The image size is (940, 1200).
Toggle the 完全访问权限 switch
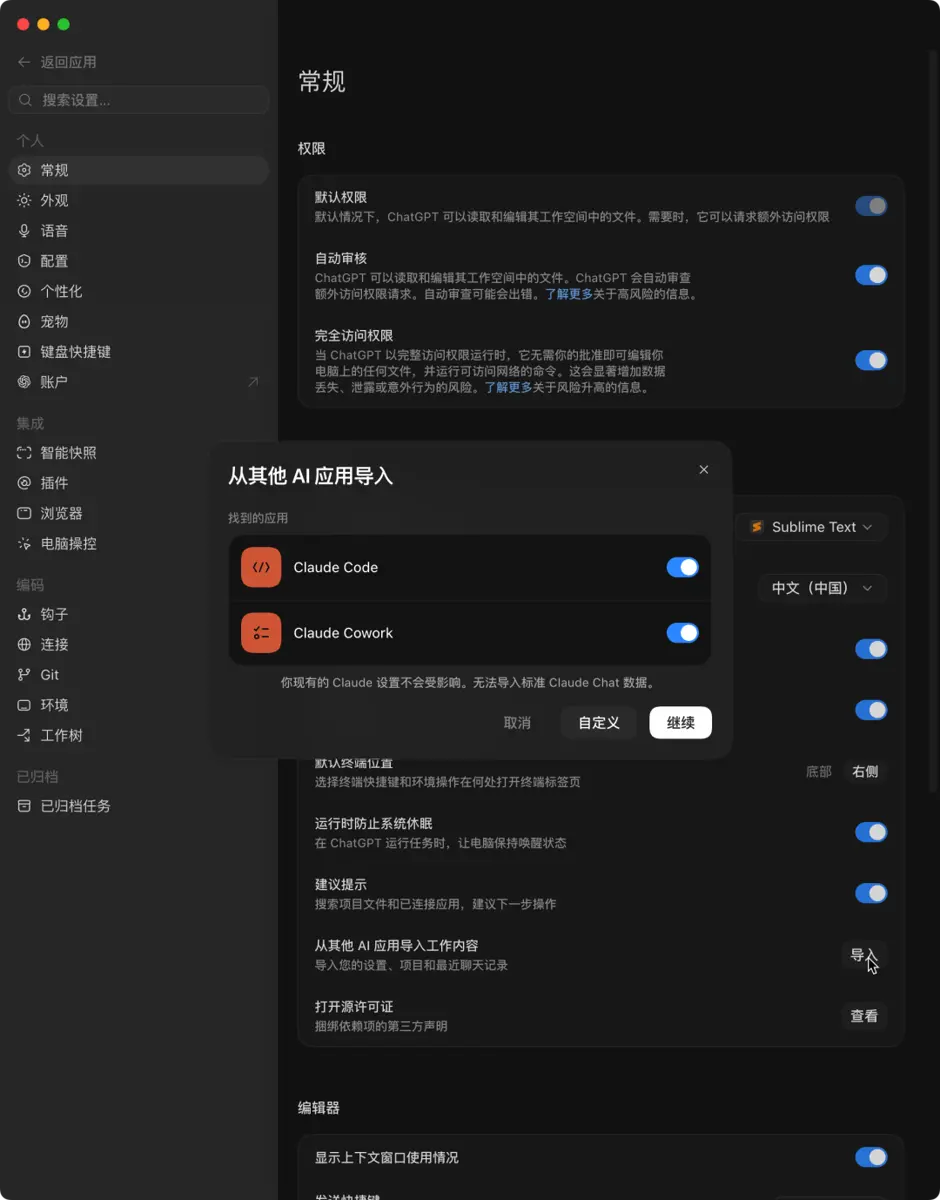[x=871, y=360]
